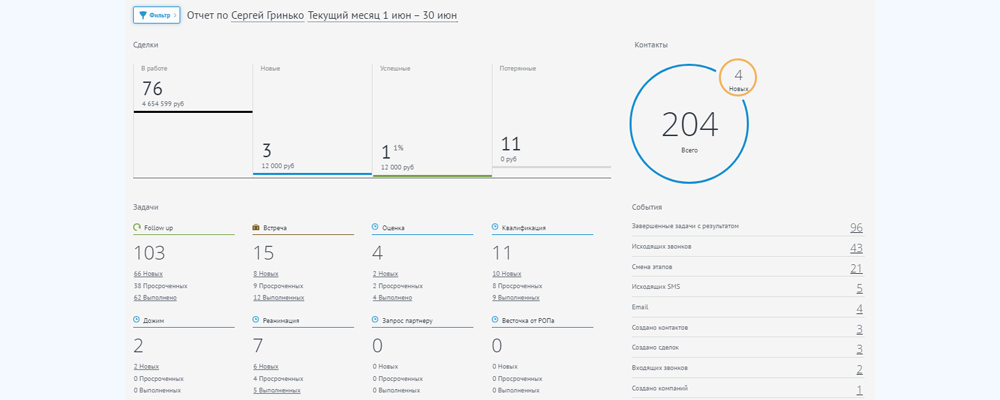1000x400 pixels.
Task: Open the Сергей Гринько user selector
Action: [267, 17]
